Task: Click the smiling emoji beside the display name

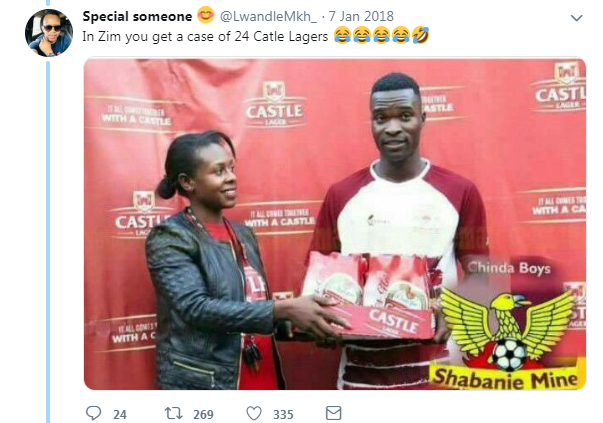Action: tap(206, 16)
